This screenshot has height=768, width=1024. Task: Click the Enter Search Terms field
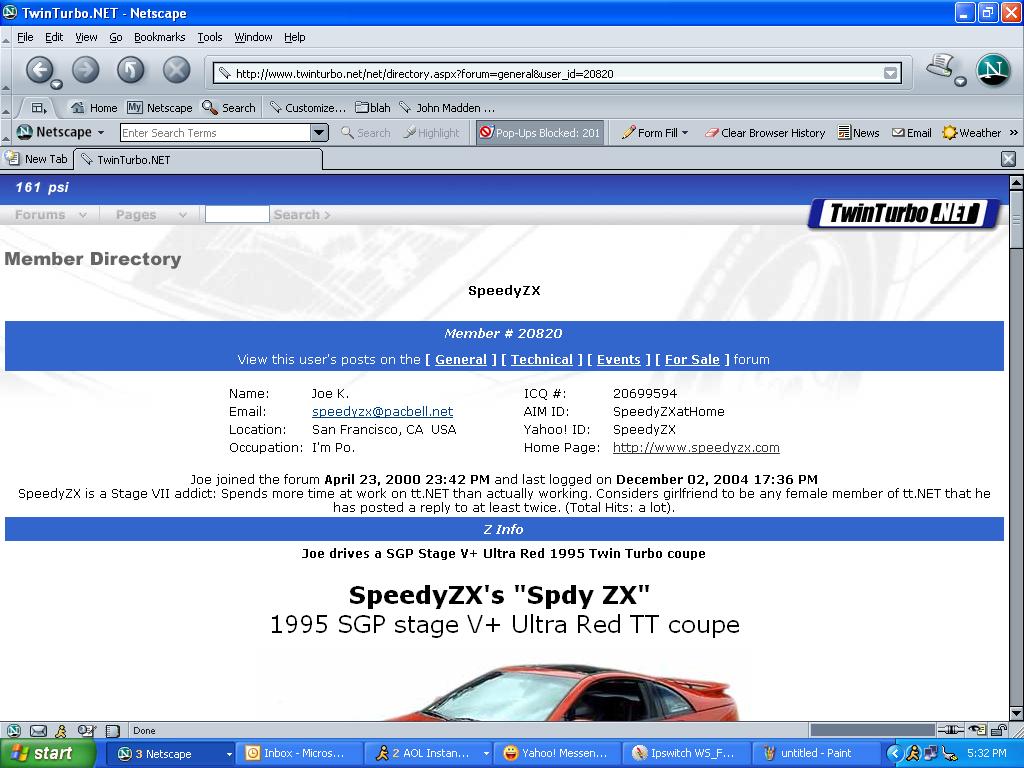pyautogui.click(x=214, y=133)
